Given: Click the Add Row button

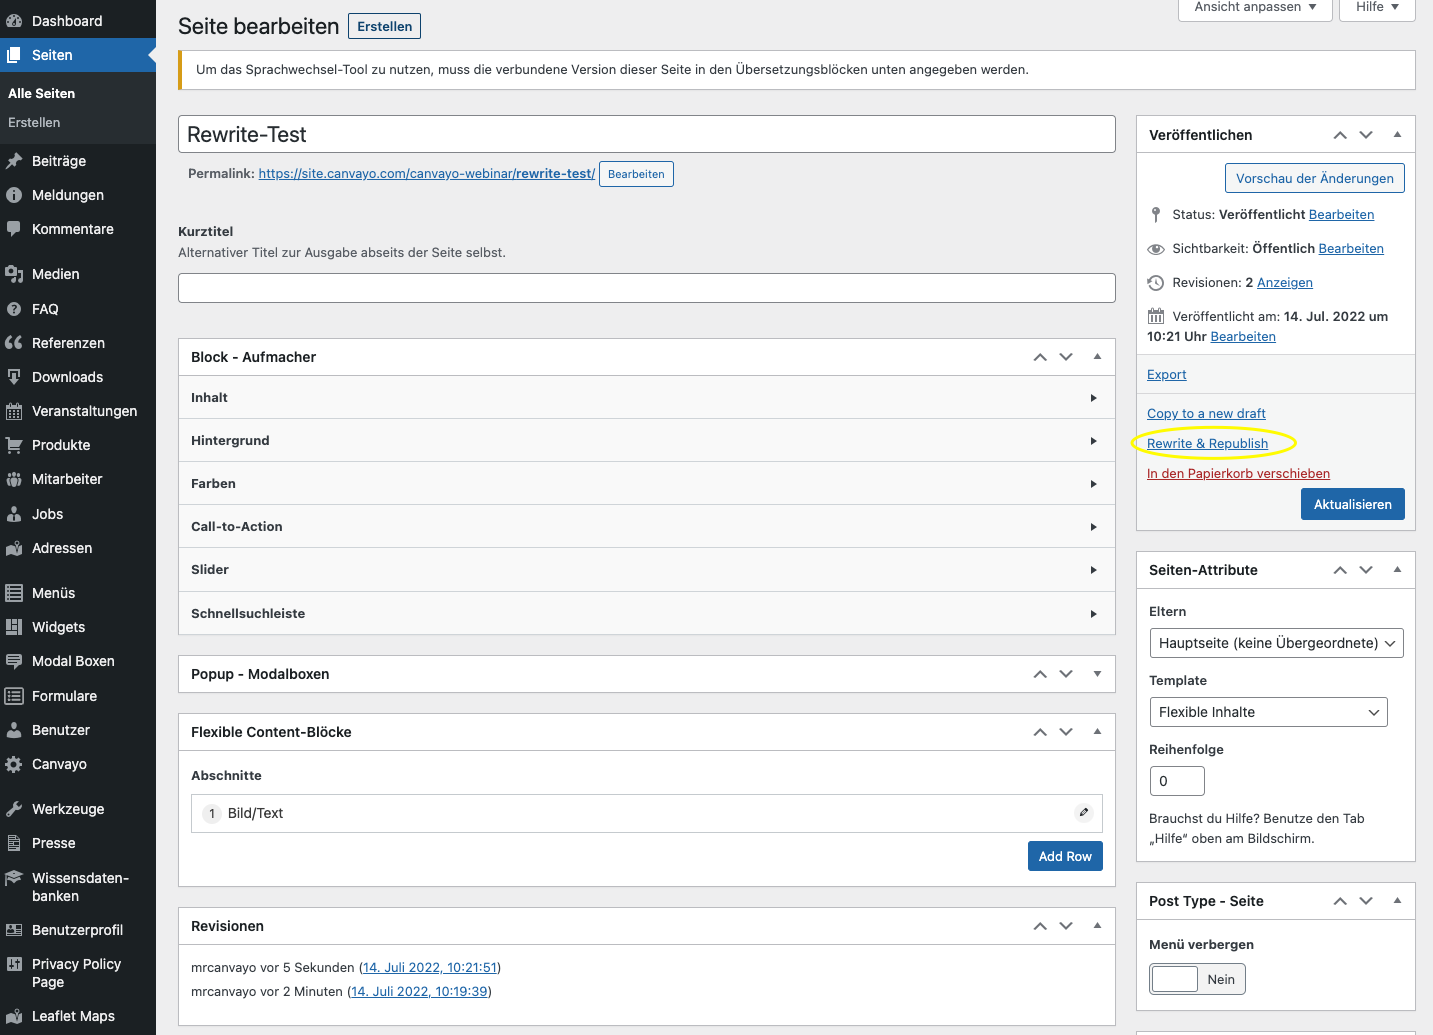Looking at the screenshot, I should 1064,856.
